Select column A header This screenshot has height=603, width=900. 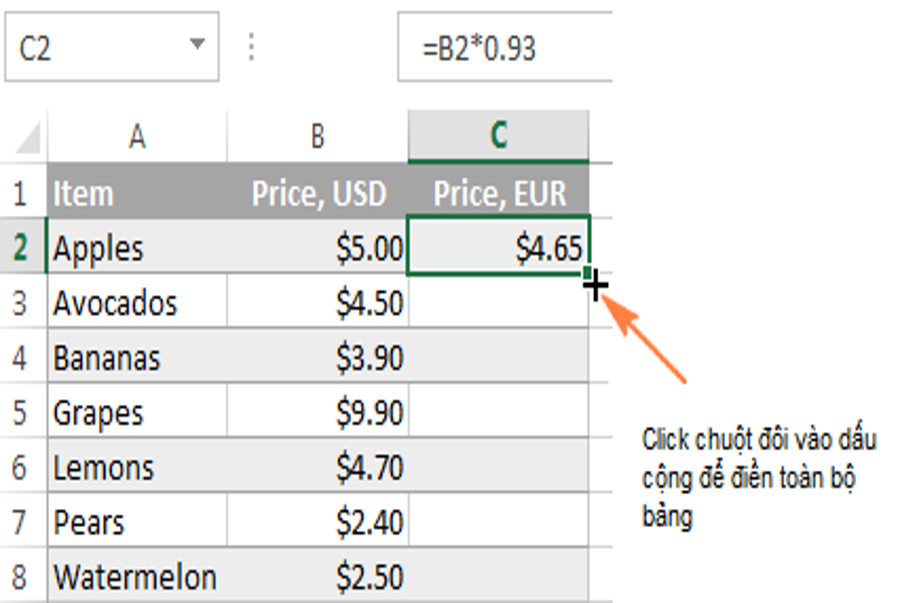point(137,137)
